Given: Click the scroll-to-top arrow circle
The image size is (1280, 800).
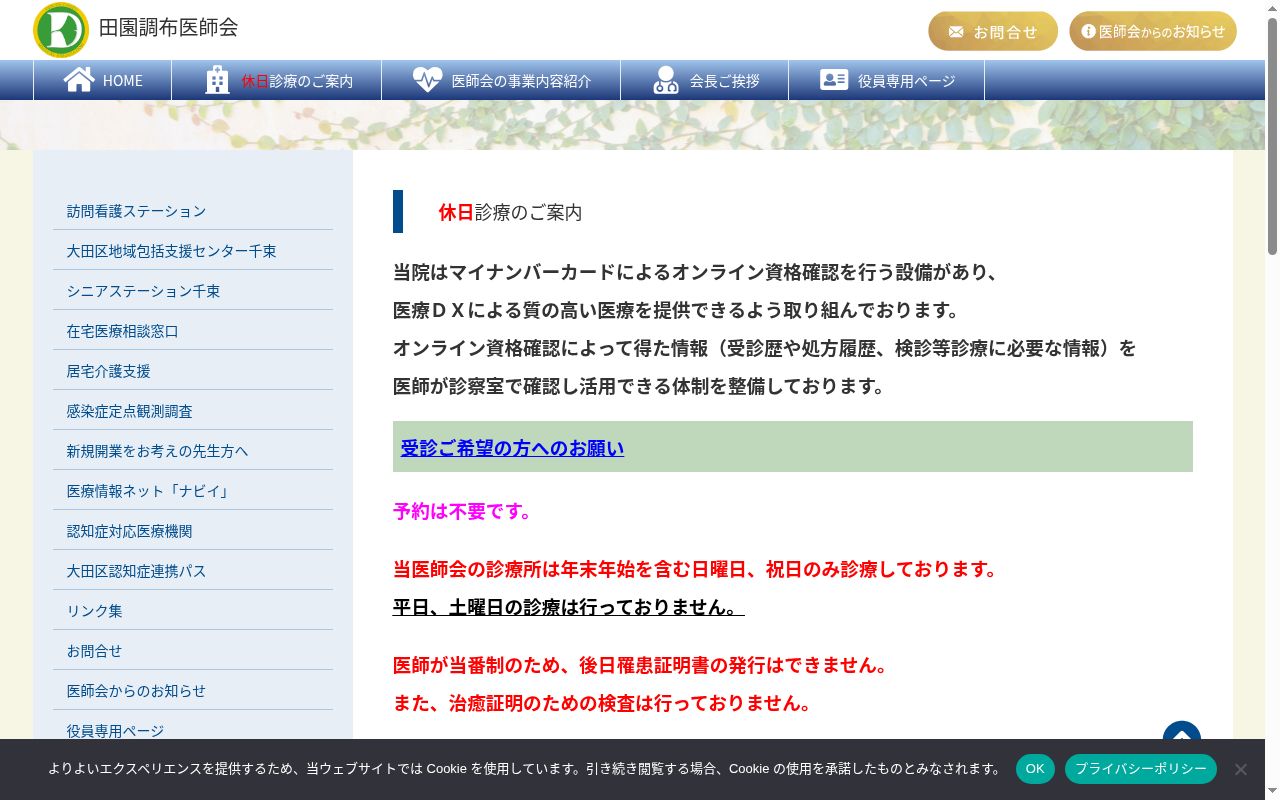Looking at the screenshot, I should point(1182,733).
